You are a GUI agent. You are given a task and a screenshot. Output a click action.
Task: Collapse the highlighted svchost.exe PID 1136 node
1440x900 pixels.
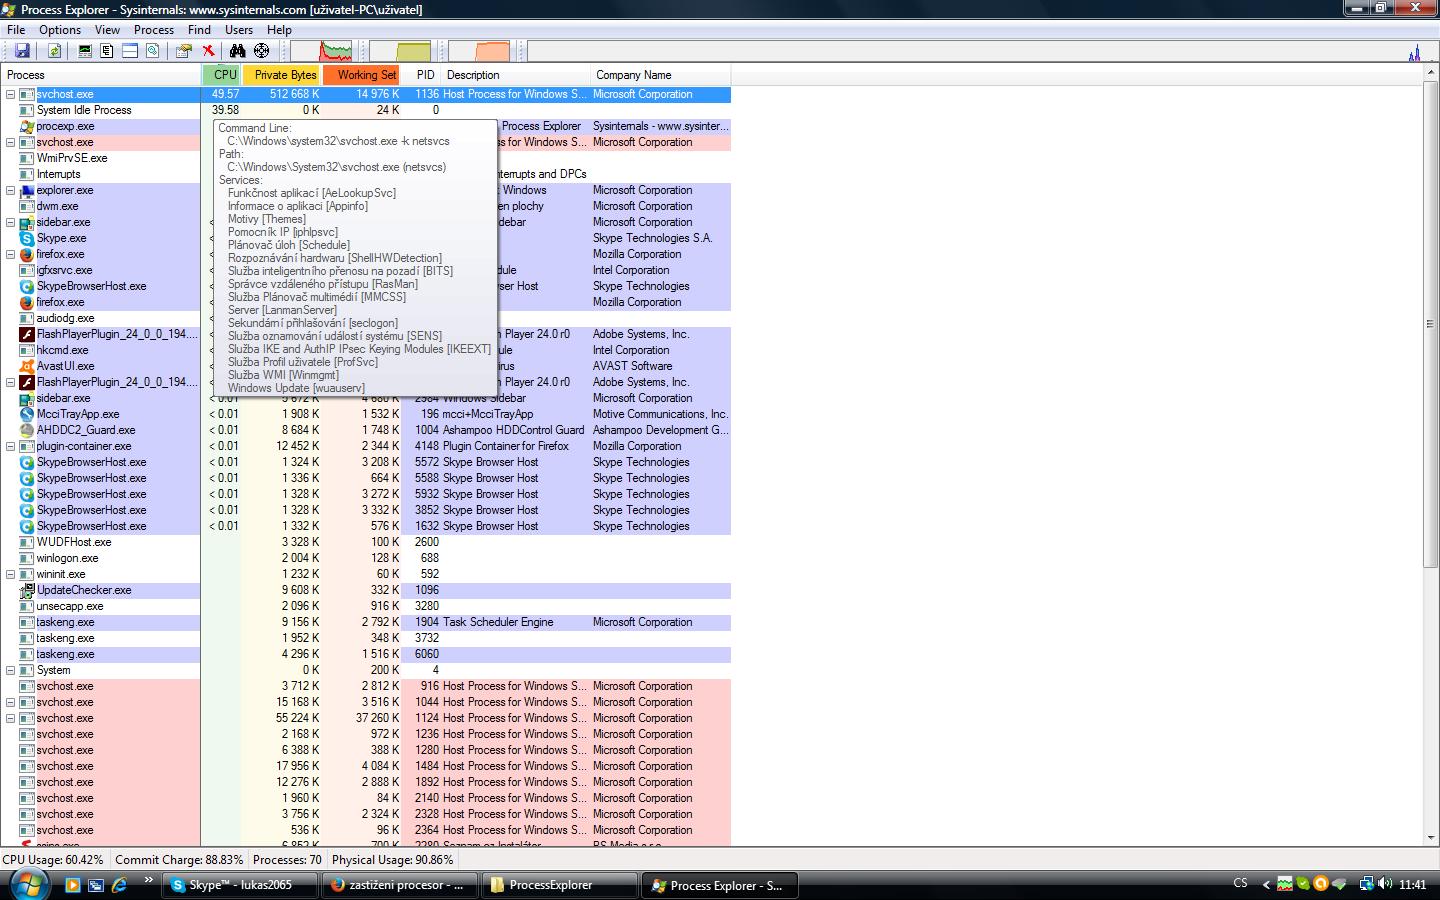point(11,94)
